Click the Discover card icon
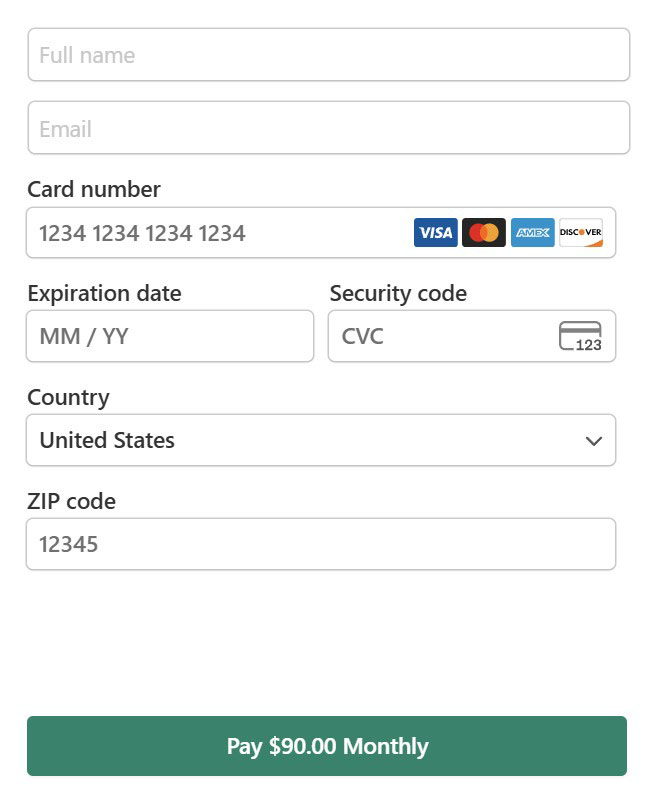The image size is (670, 802). click(x=581, y=233)
